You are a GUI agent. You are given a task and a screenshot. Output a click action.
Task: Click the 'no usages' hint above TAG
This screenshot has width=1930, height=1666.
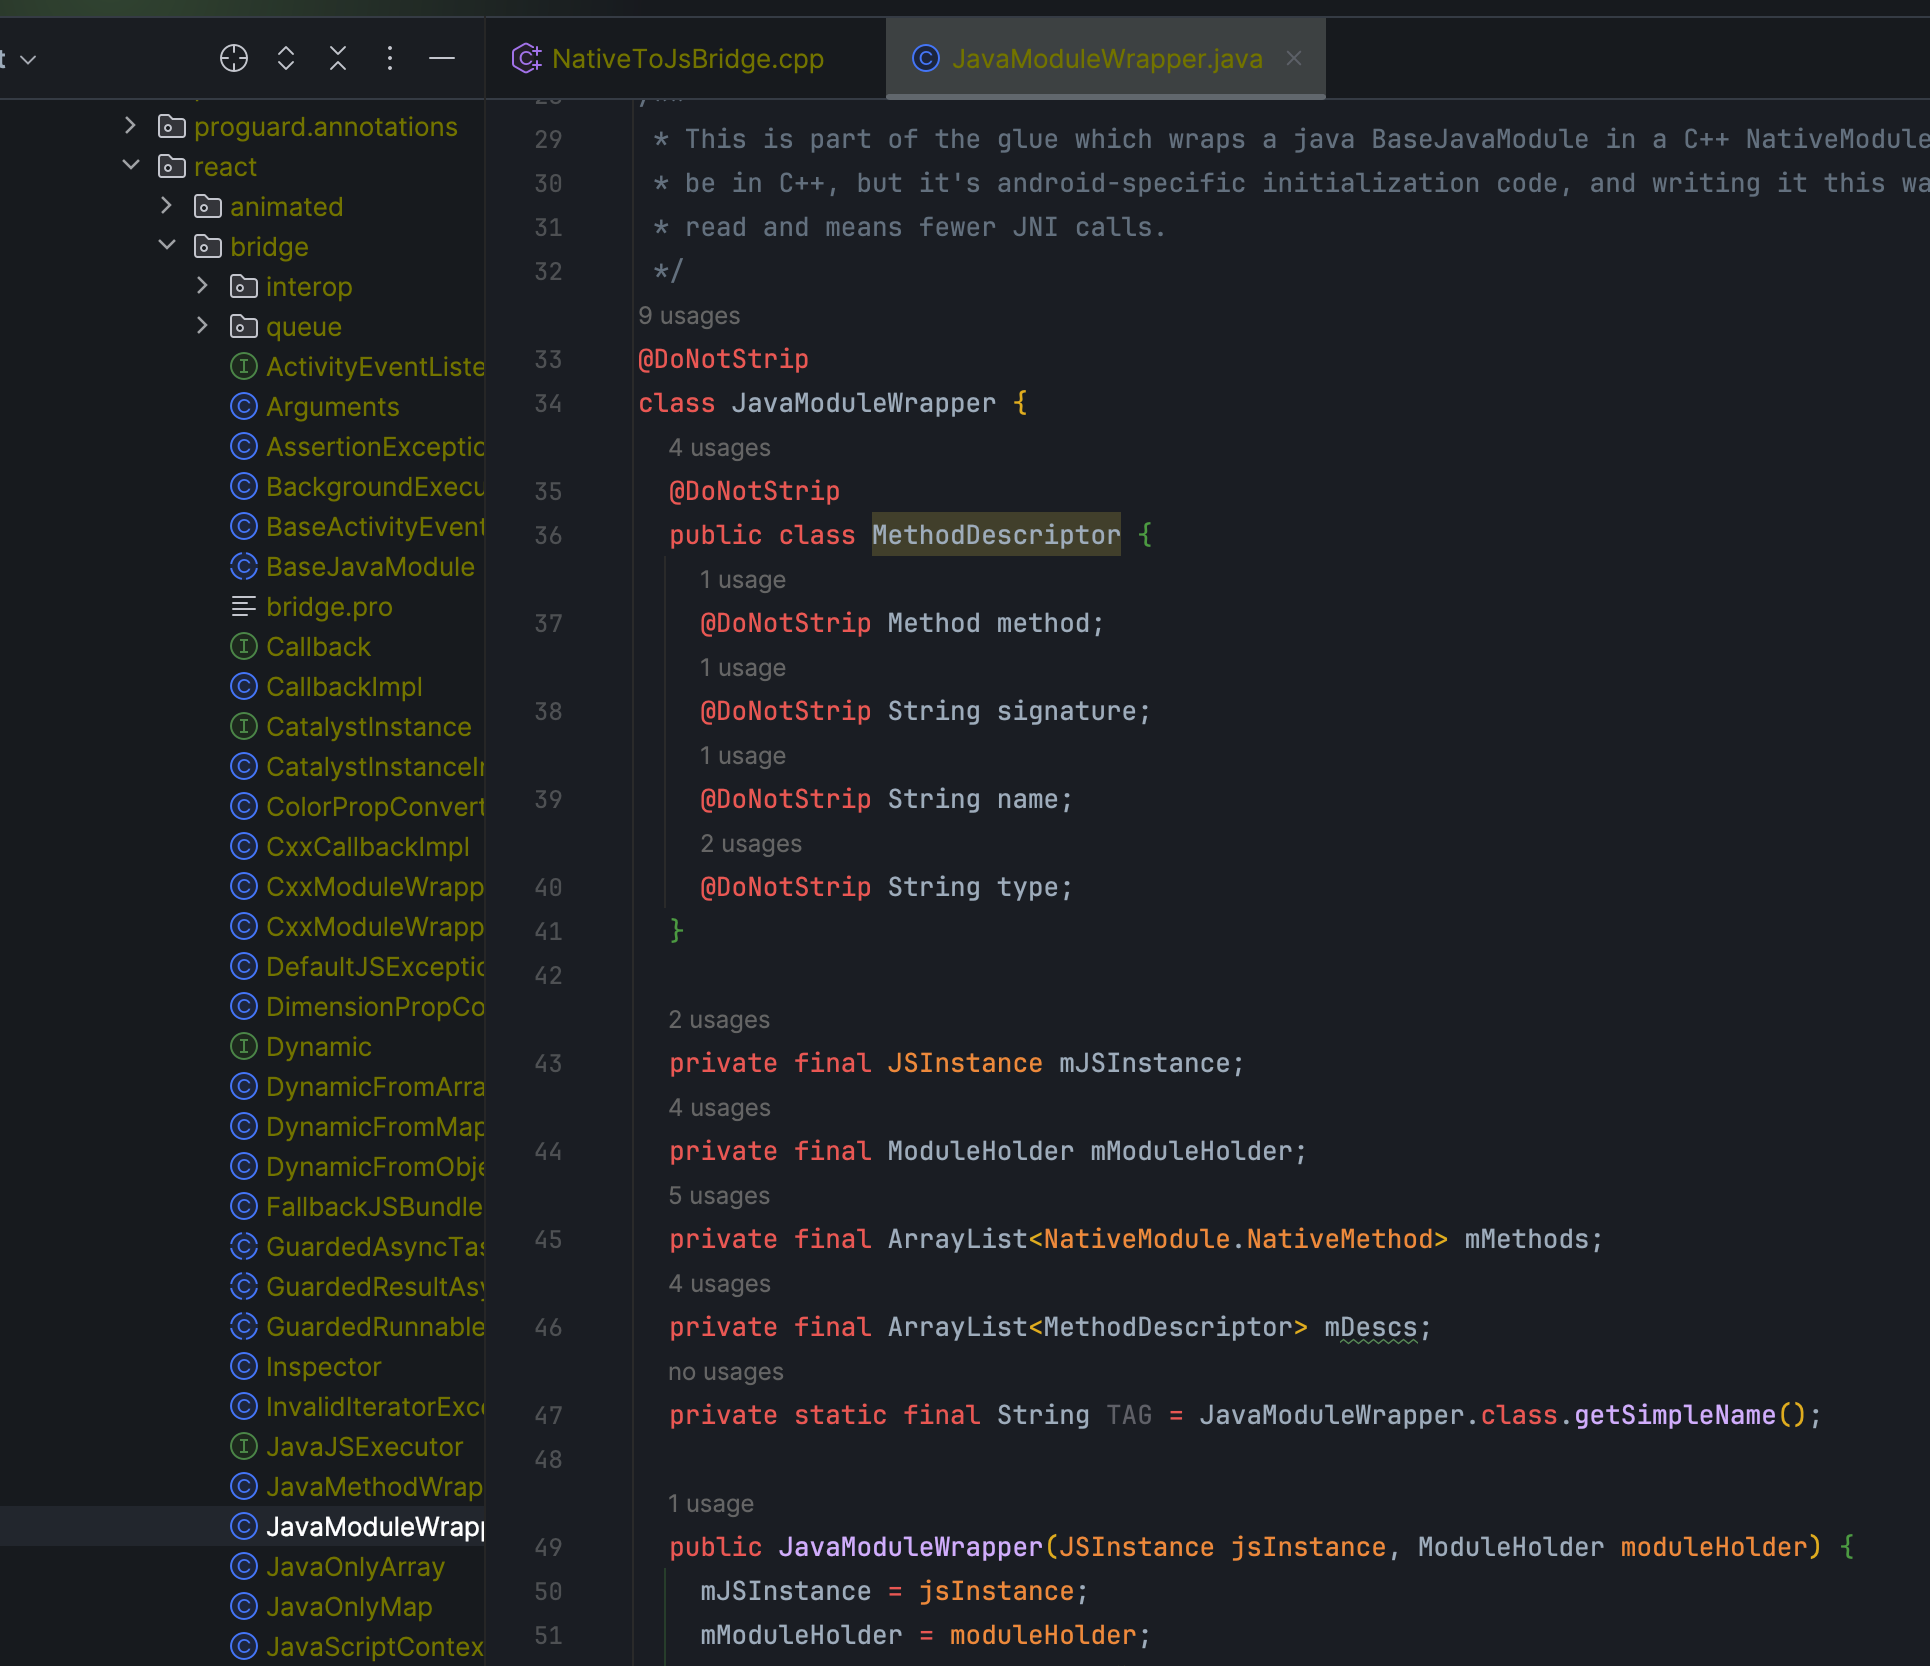click(x=726, y=1372)
